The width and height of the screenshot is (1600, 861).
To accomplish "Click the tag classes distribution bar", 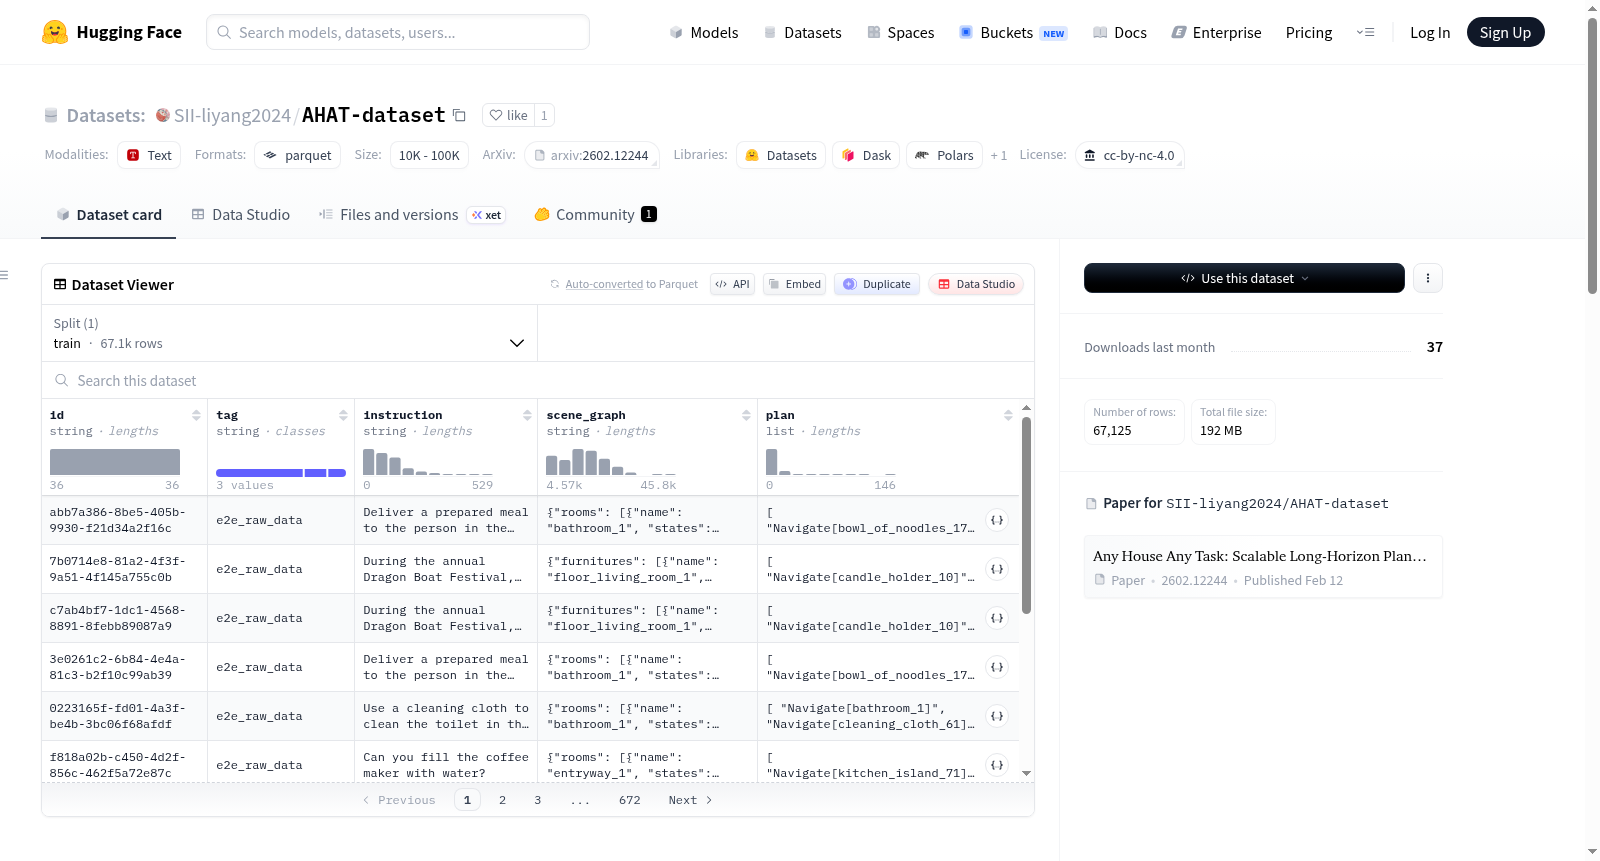I will pos(281,473).
